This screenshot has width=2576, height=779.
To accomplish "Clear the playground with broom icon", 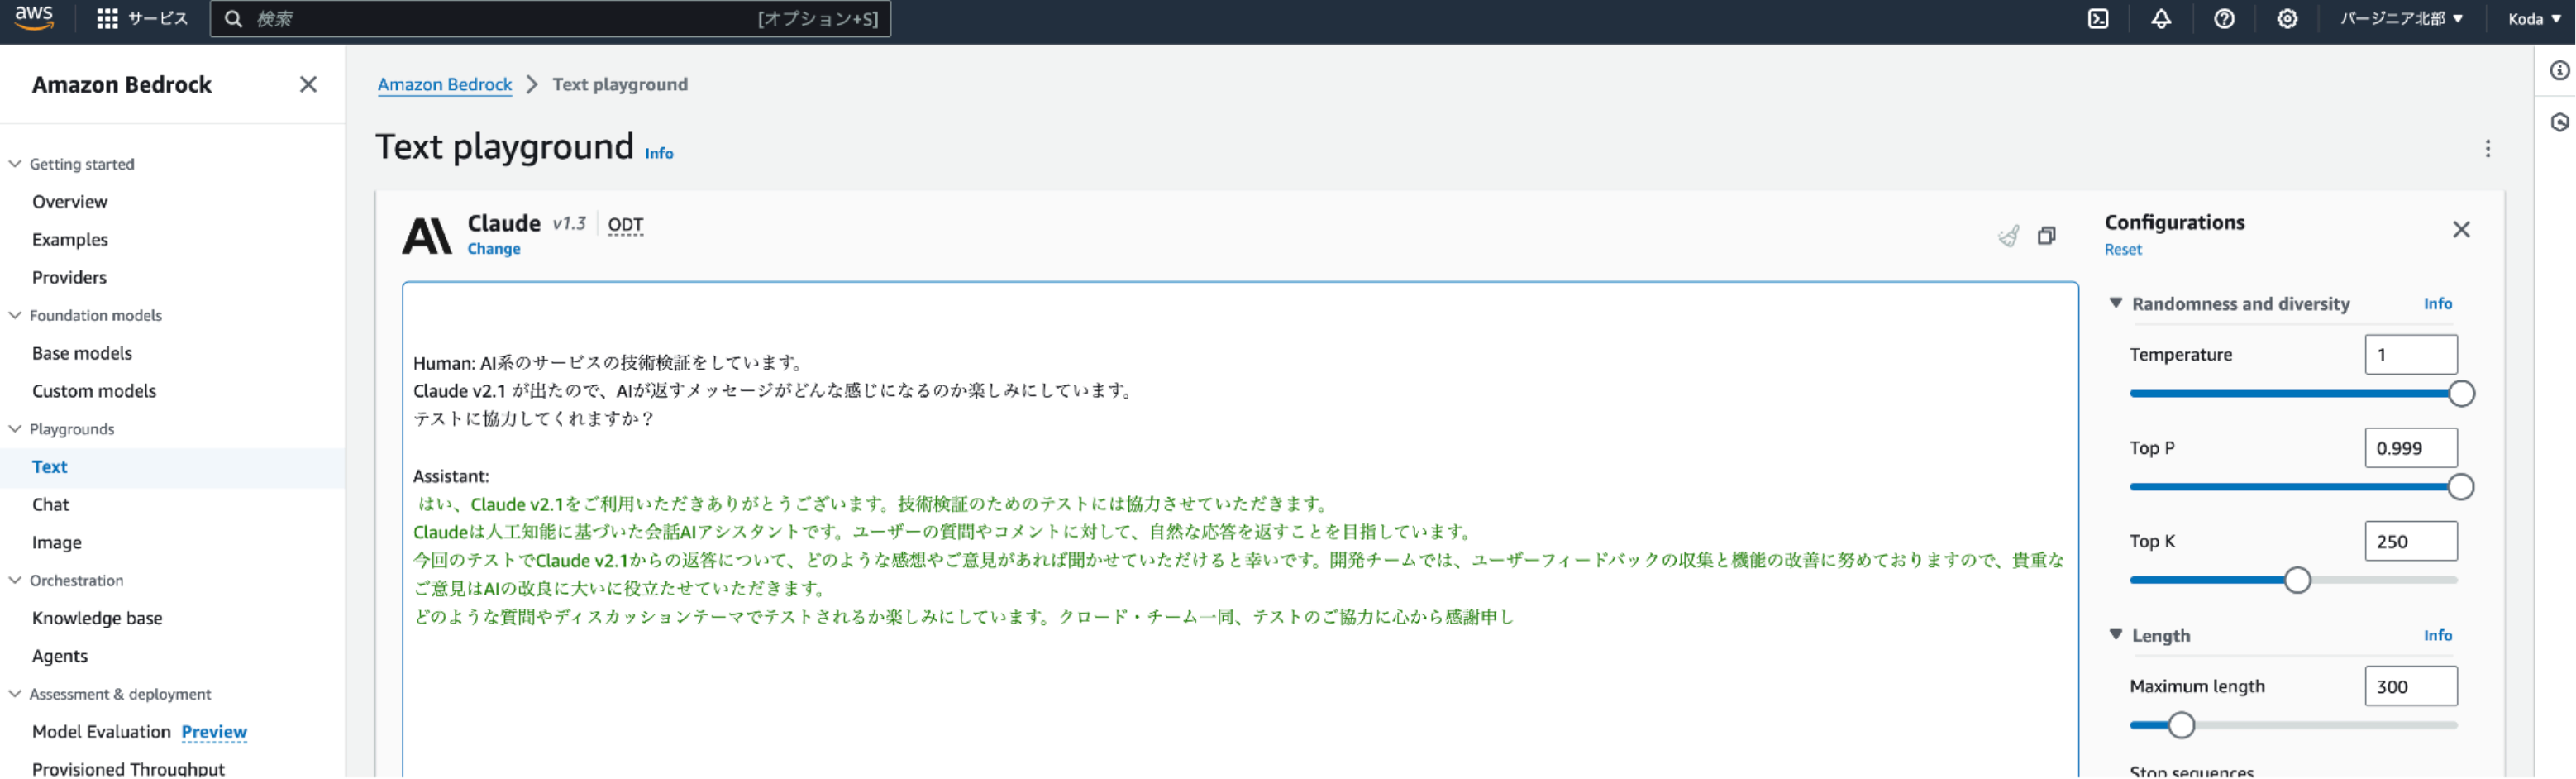I will click(2008, 236).
